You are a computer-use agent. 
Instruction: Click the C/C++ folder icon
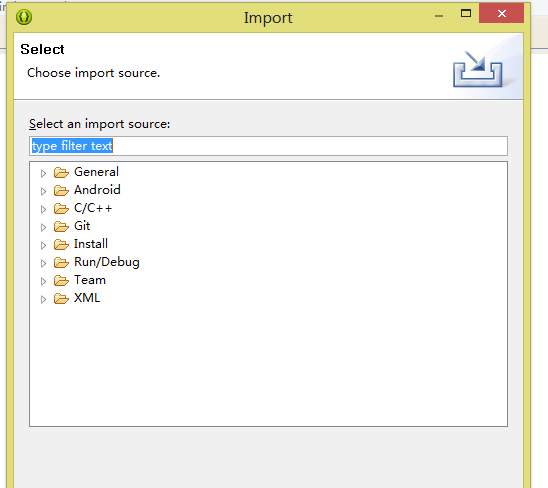tap(61, 209)
